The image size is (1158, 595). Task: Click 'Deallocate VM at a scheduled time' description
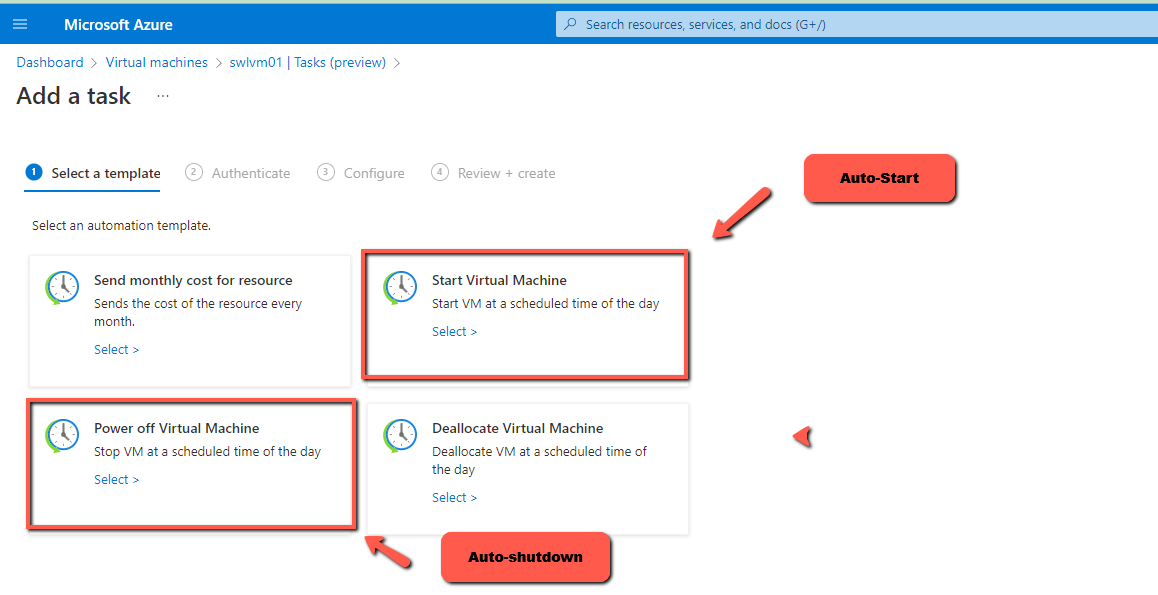pos(539,461)
